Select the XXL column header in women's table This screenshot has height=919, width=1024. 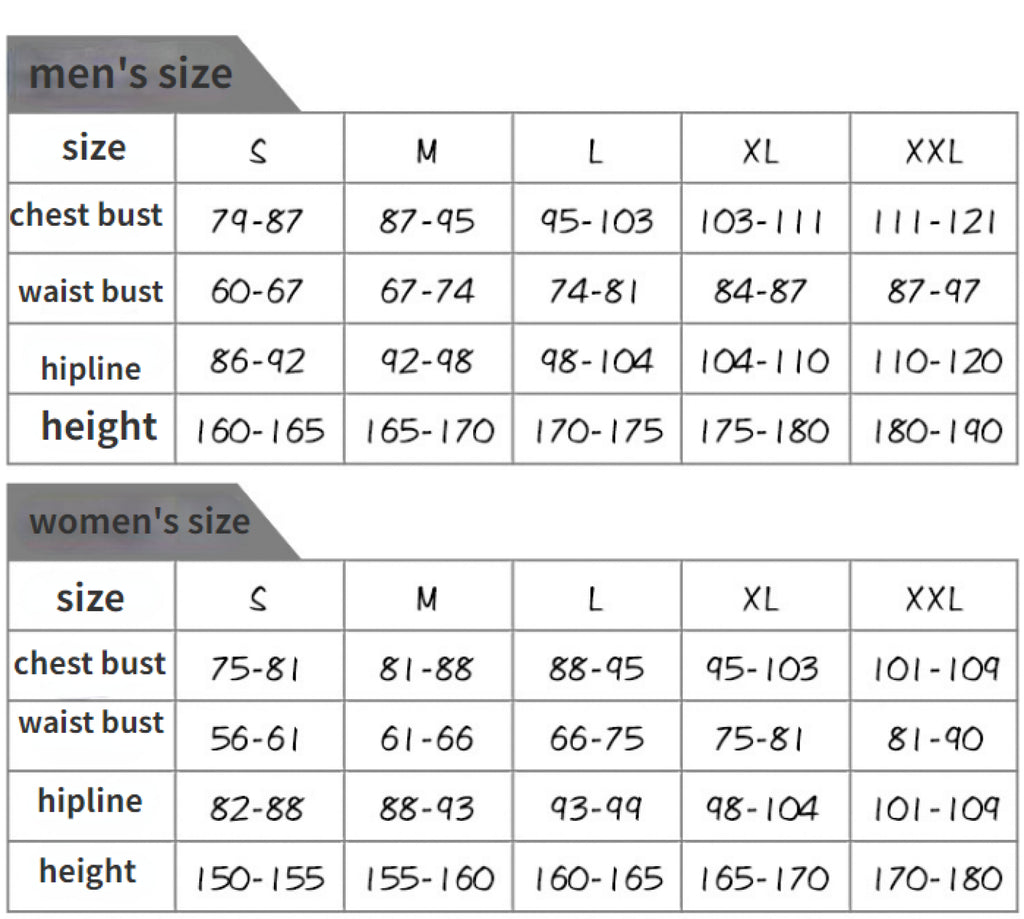tap(934, 598)
